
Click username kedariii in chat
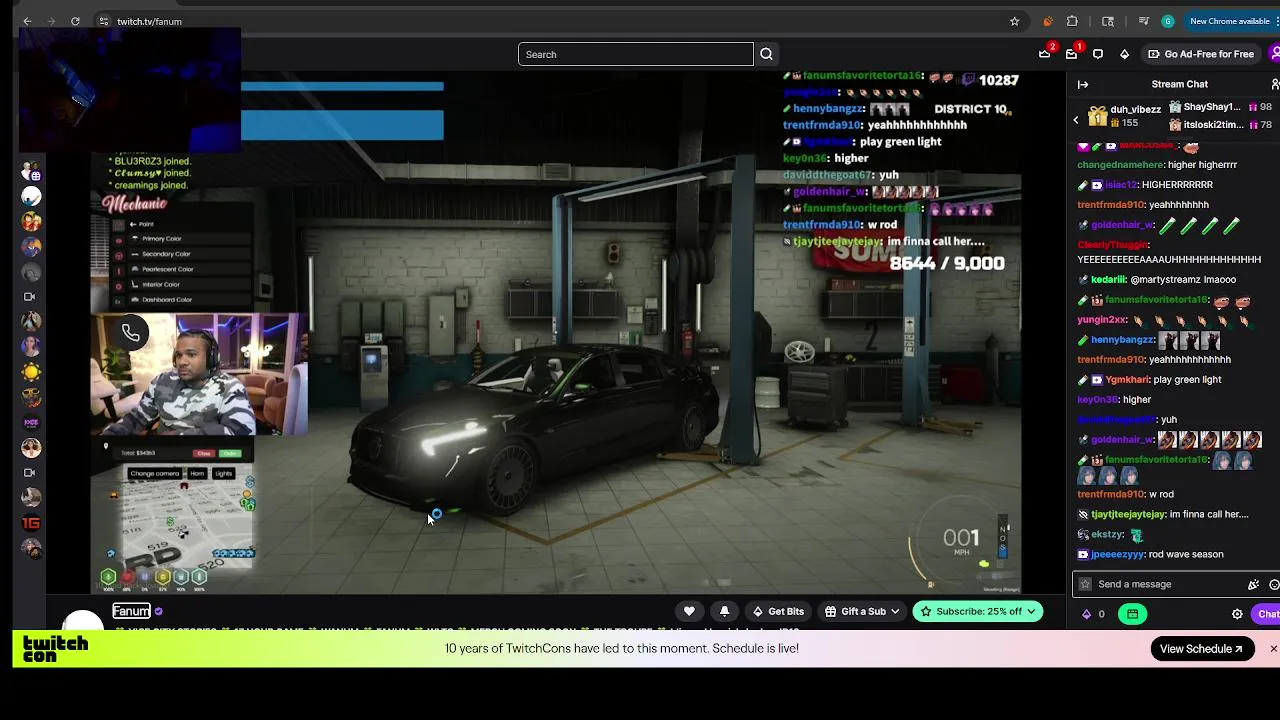tap(1108, 280)
